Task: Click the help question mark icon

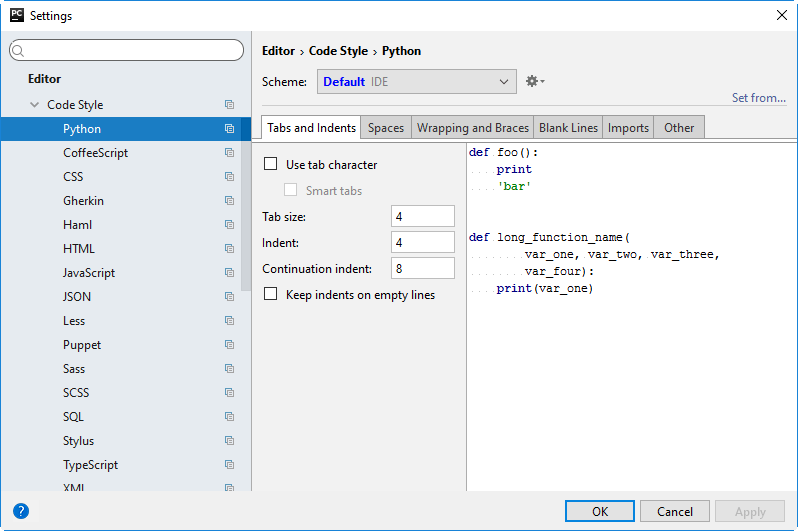Action: pyautogui.click(x=21, y=511)
